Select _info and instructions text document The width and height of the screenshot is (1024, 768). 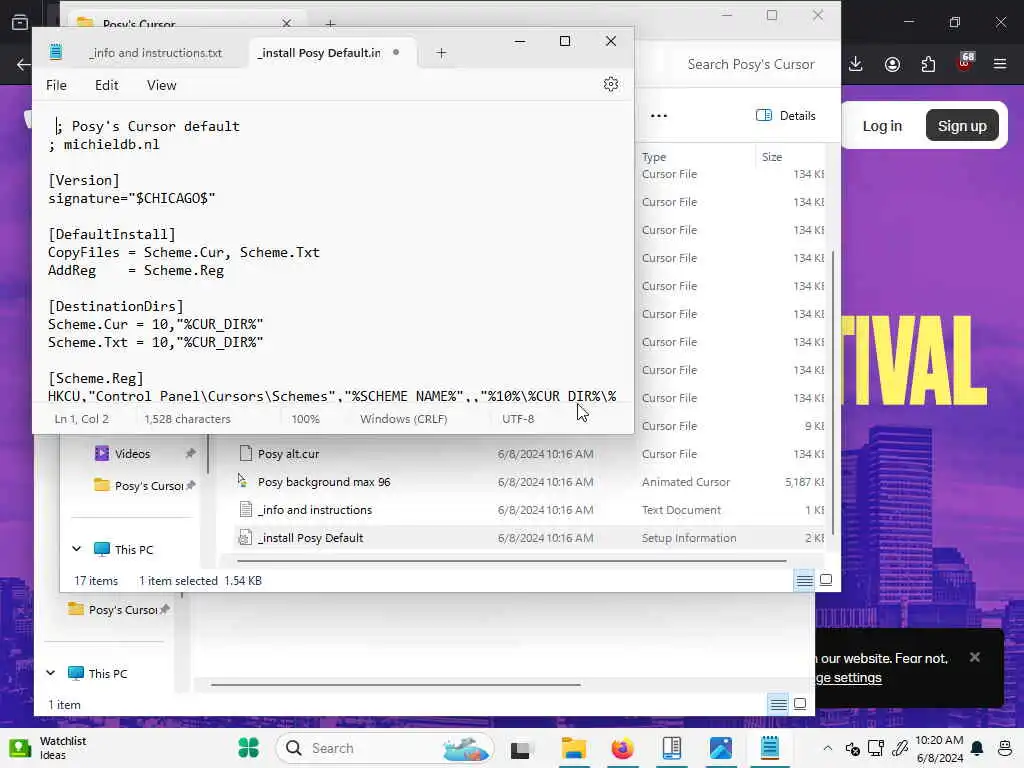pyautogui.click(x=315, y=510)
